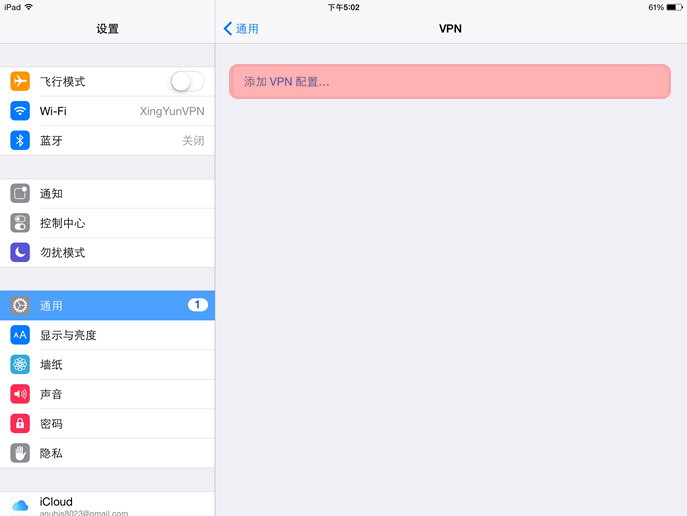This screenshot has width=687, height=516.
Task: Tap the iCloud cloud icon
Action: pyautogui.click(x=20, y=506)
